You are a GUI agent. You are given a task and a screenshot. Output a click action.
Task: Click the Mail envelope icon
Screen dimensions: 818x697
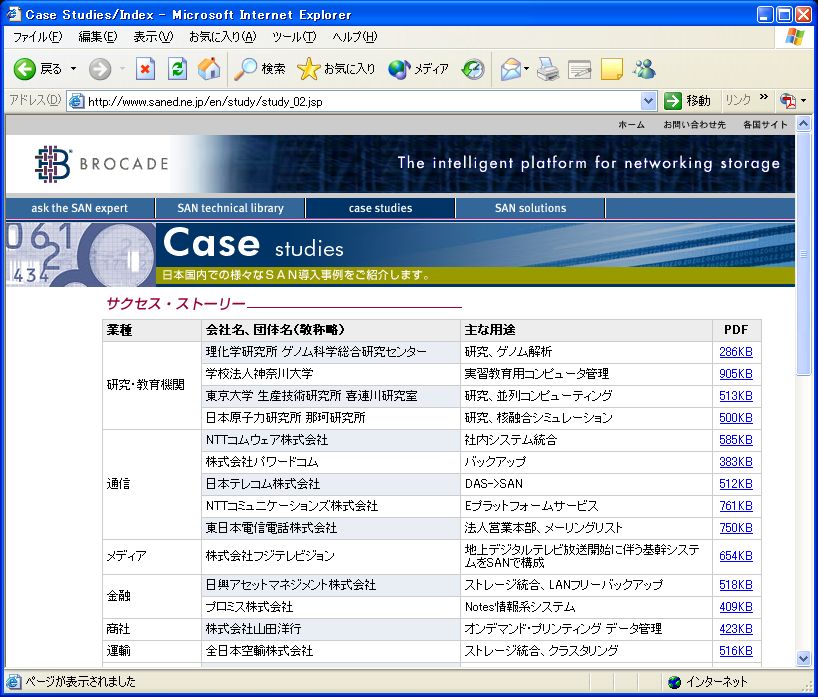[511, 69]
